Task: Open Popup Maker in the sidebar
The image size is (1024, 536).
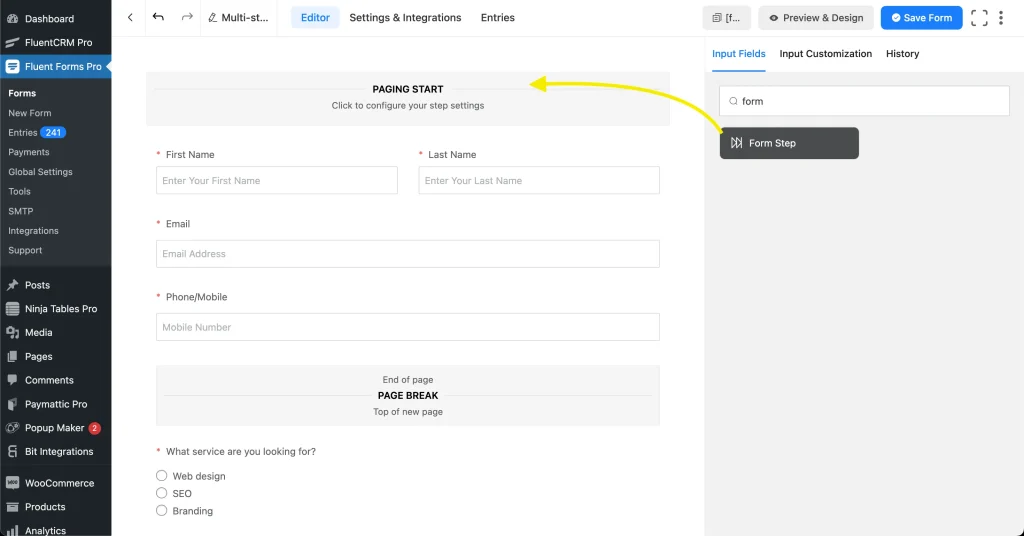Action: point(54,428)
